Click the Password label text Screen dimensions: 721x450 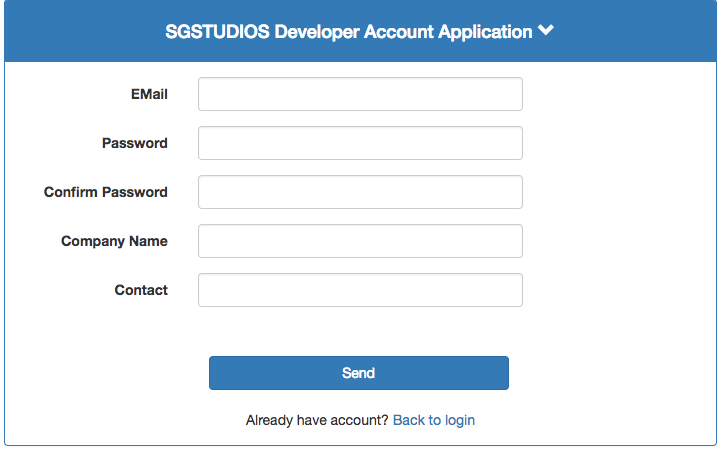[x=135, y=143]
